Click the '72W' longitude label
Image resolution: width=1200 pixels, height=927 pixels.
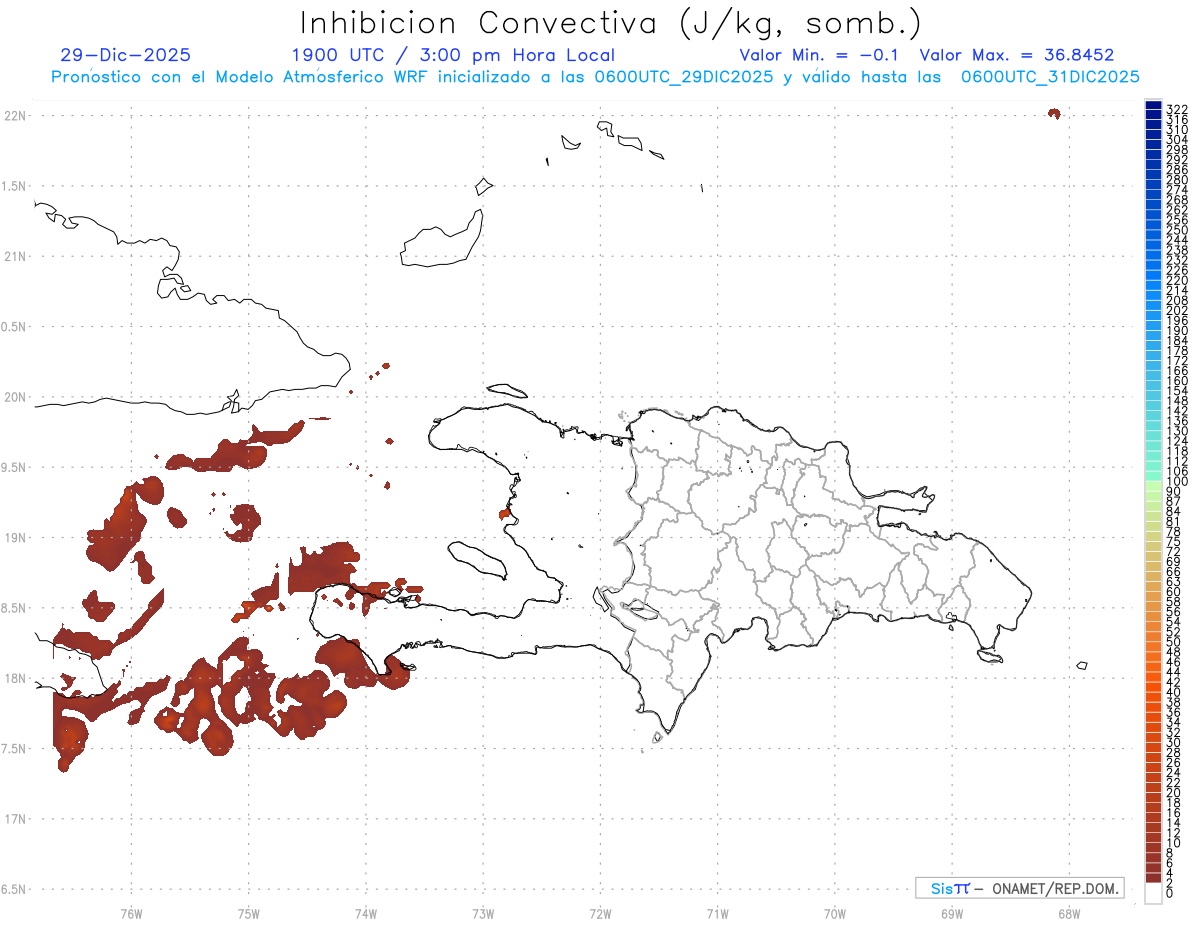pos(600,913)
